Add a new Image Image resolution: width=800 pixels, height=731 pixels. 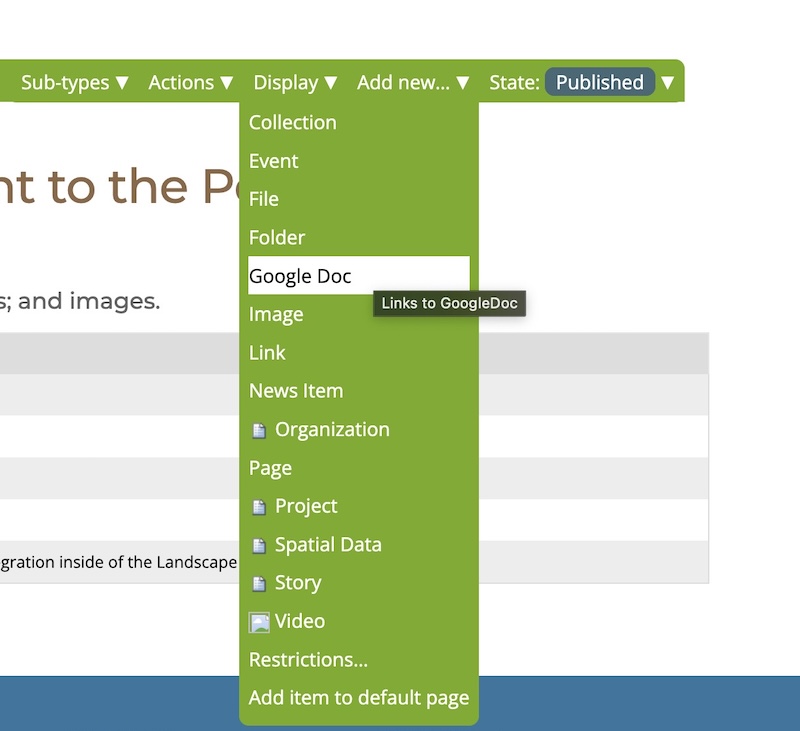(276, 314)
